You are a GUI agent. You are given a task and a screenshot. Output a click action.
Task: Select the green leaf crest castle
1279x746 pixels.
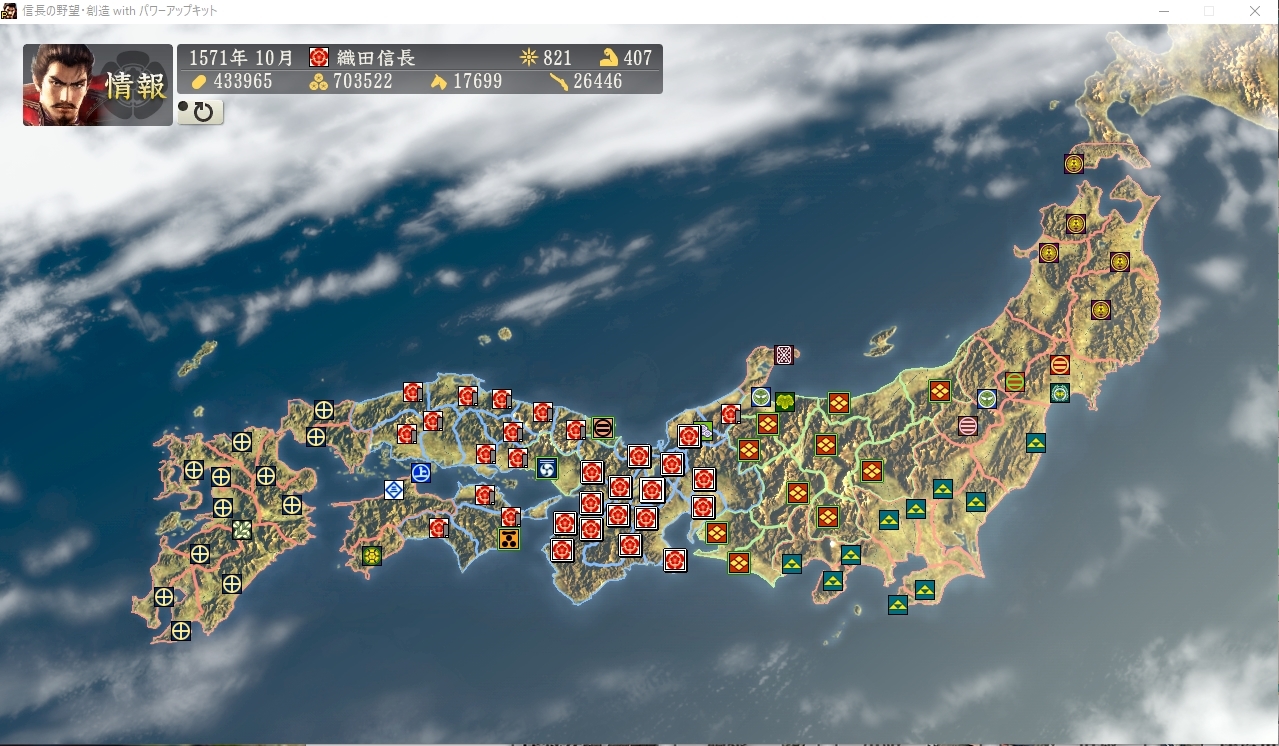click(x=785, y=401)
